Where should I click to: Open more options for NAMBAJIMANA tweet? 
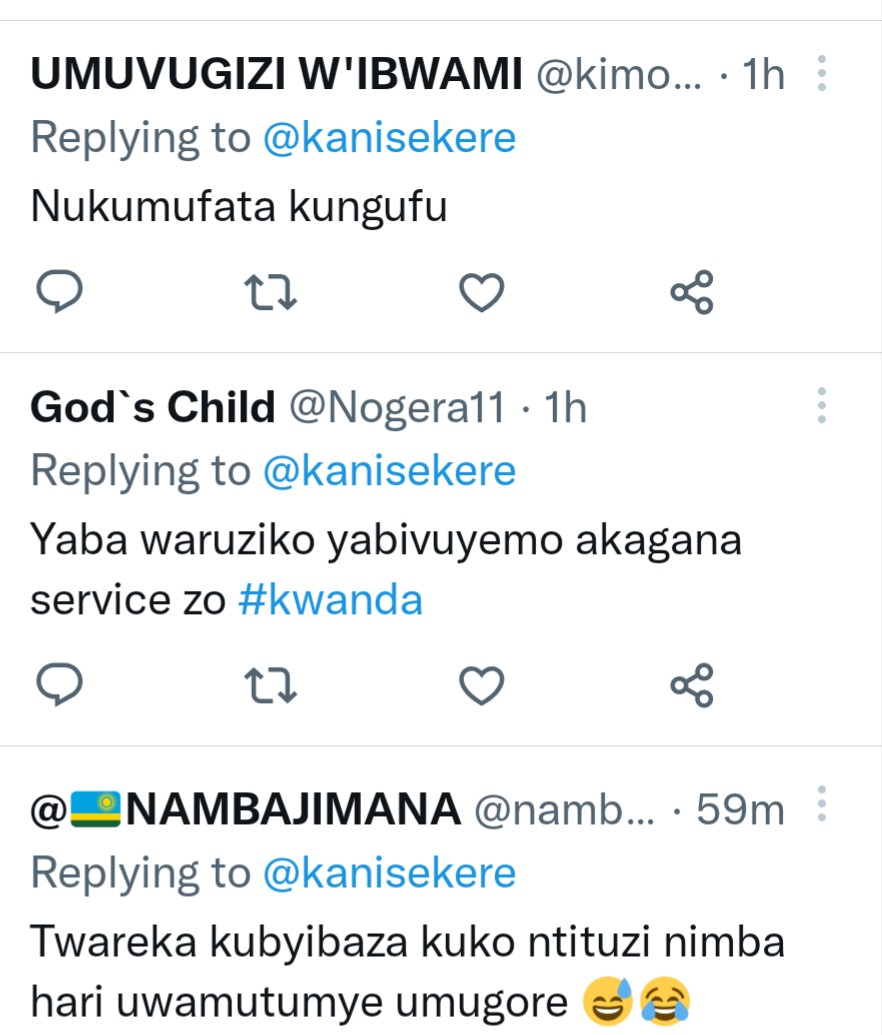point(821,803)
